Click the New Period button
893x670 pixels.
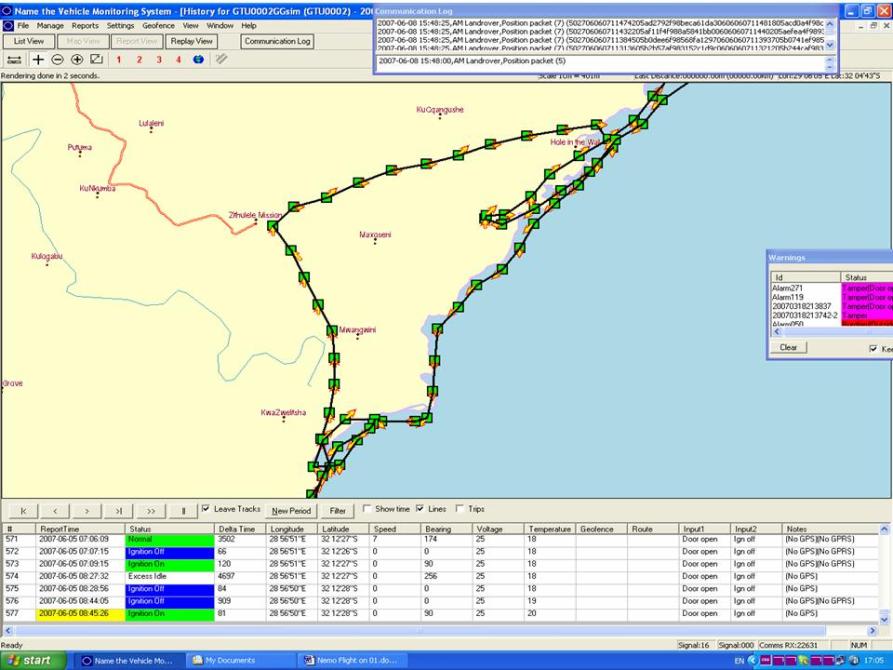click(291, 510)
